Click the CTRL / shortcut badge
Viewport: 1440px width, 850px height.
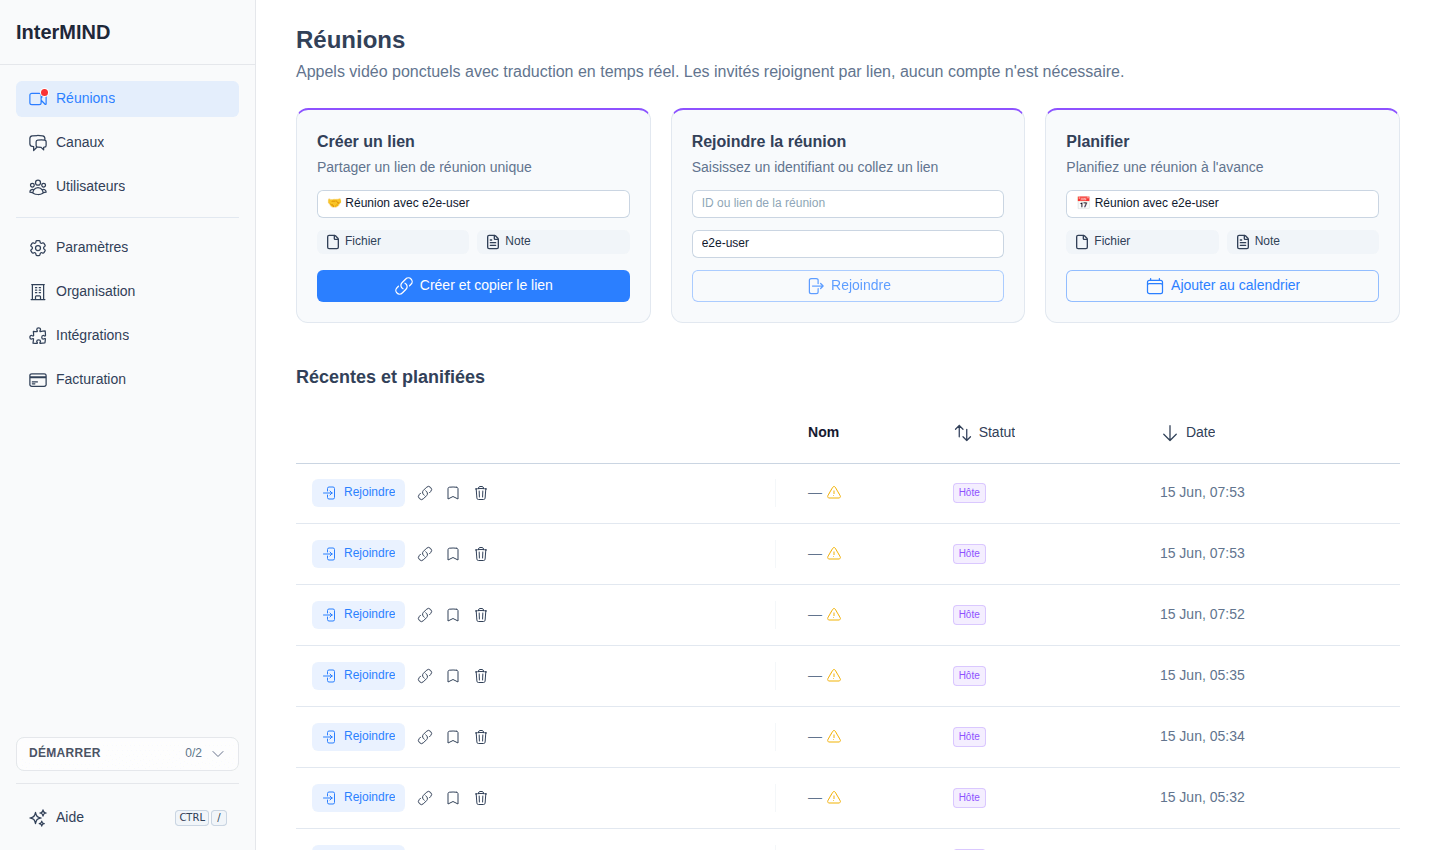click(201, 818)
